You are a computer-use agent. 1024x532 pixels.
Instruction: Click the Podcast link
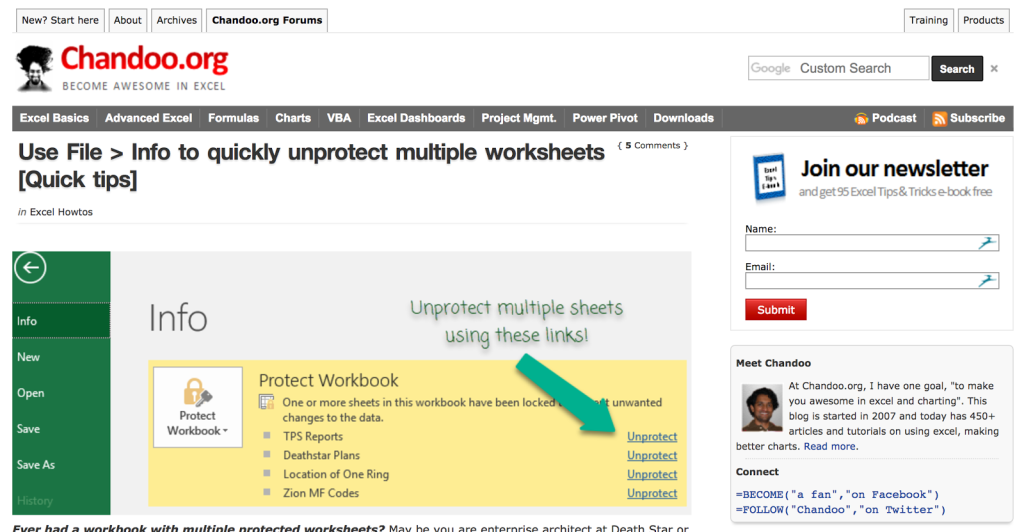coord(893,118)
